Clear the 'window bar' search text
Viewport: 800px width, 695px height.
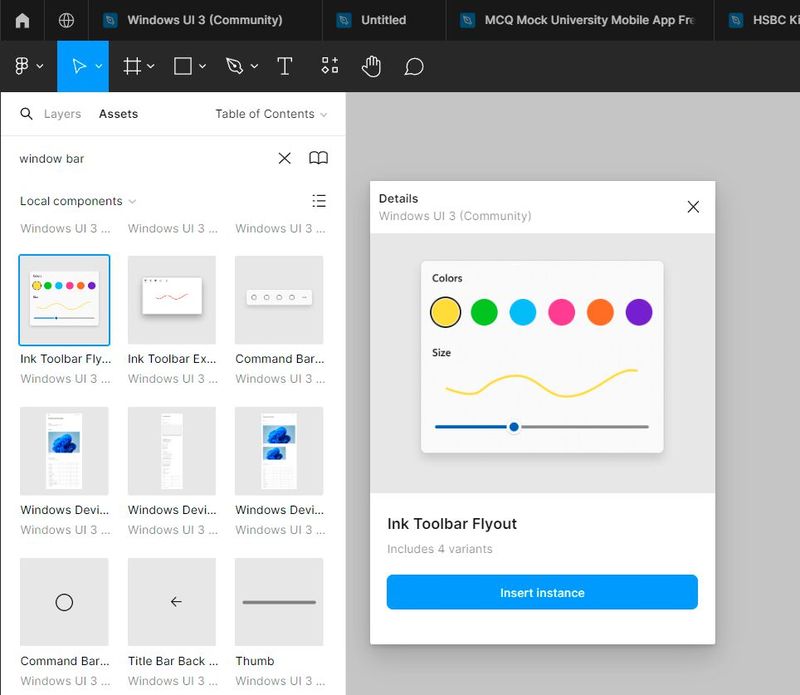285,158
